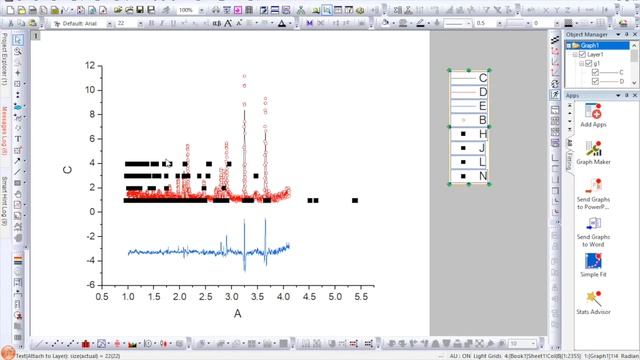Screen dimensions: 640x360
Task: Open the Object Manager panel options arrow
Action: coord(618,35)
